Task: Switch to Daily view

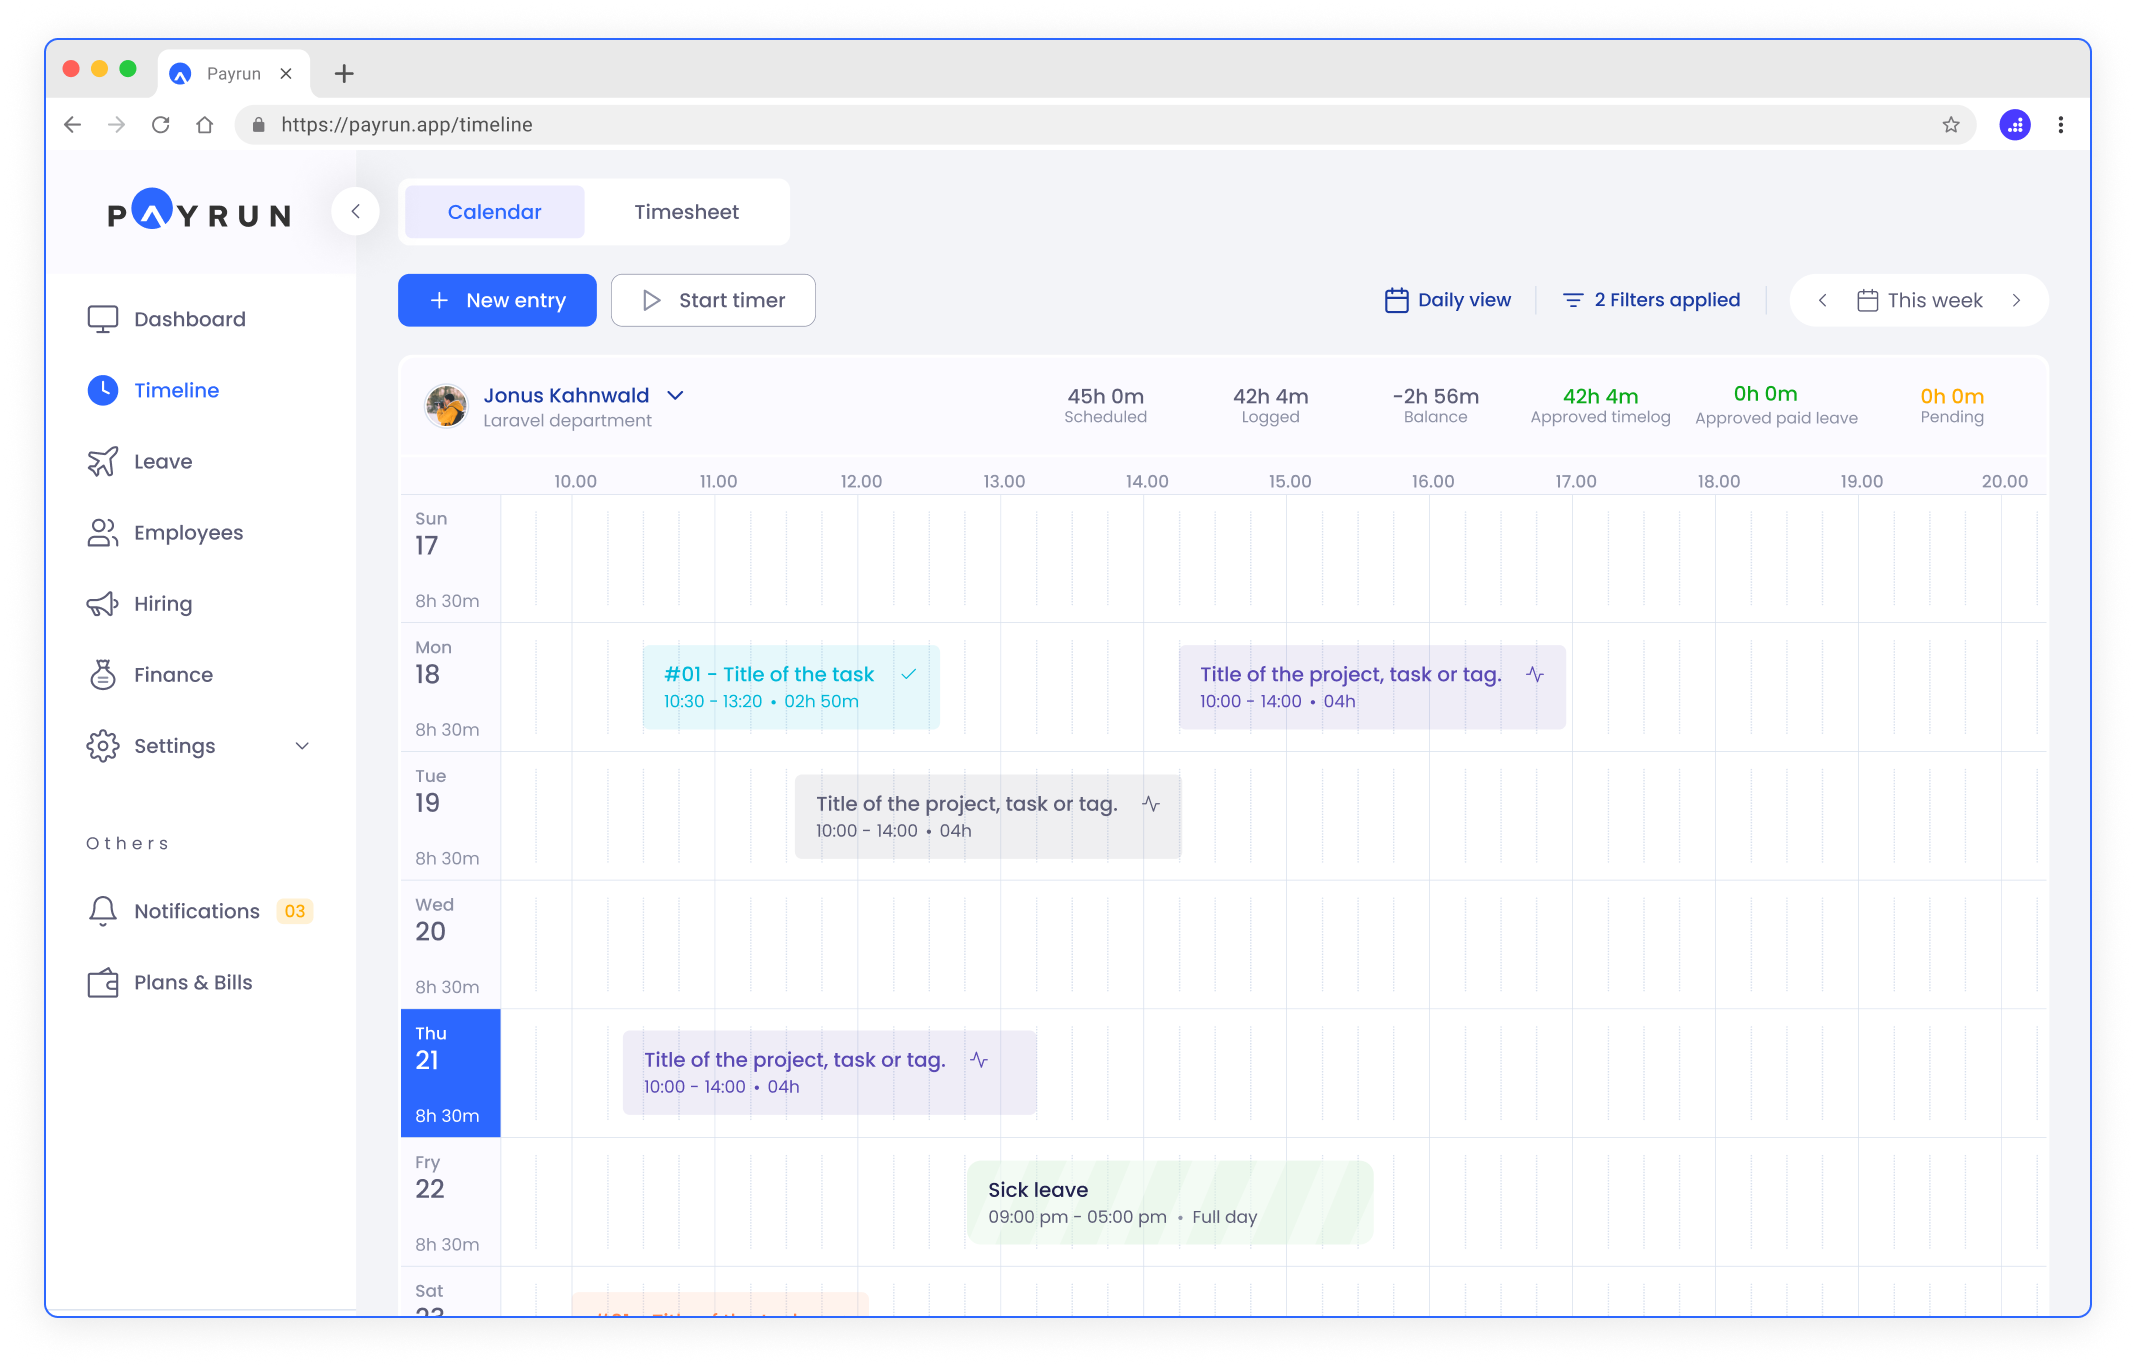Action: [x=1447, y=300]
